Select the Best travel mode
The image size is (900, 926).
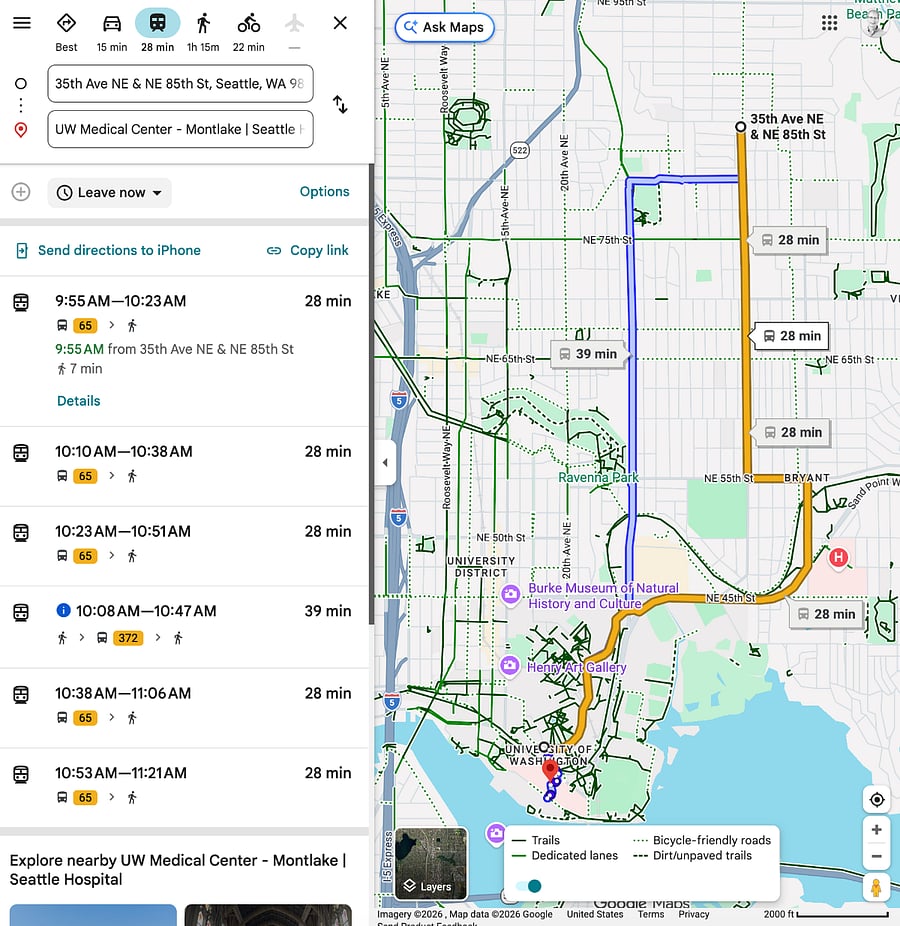tap(66, 32)
